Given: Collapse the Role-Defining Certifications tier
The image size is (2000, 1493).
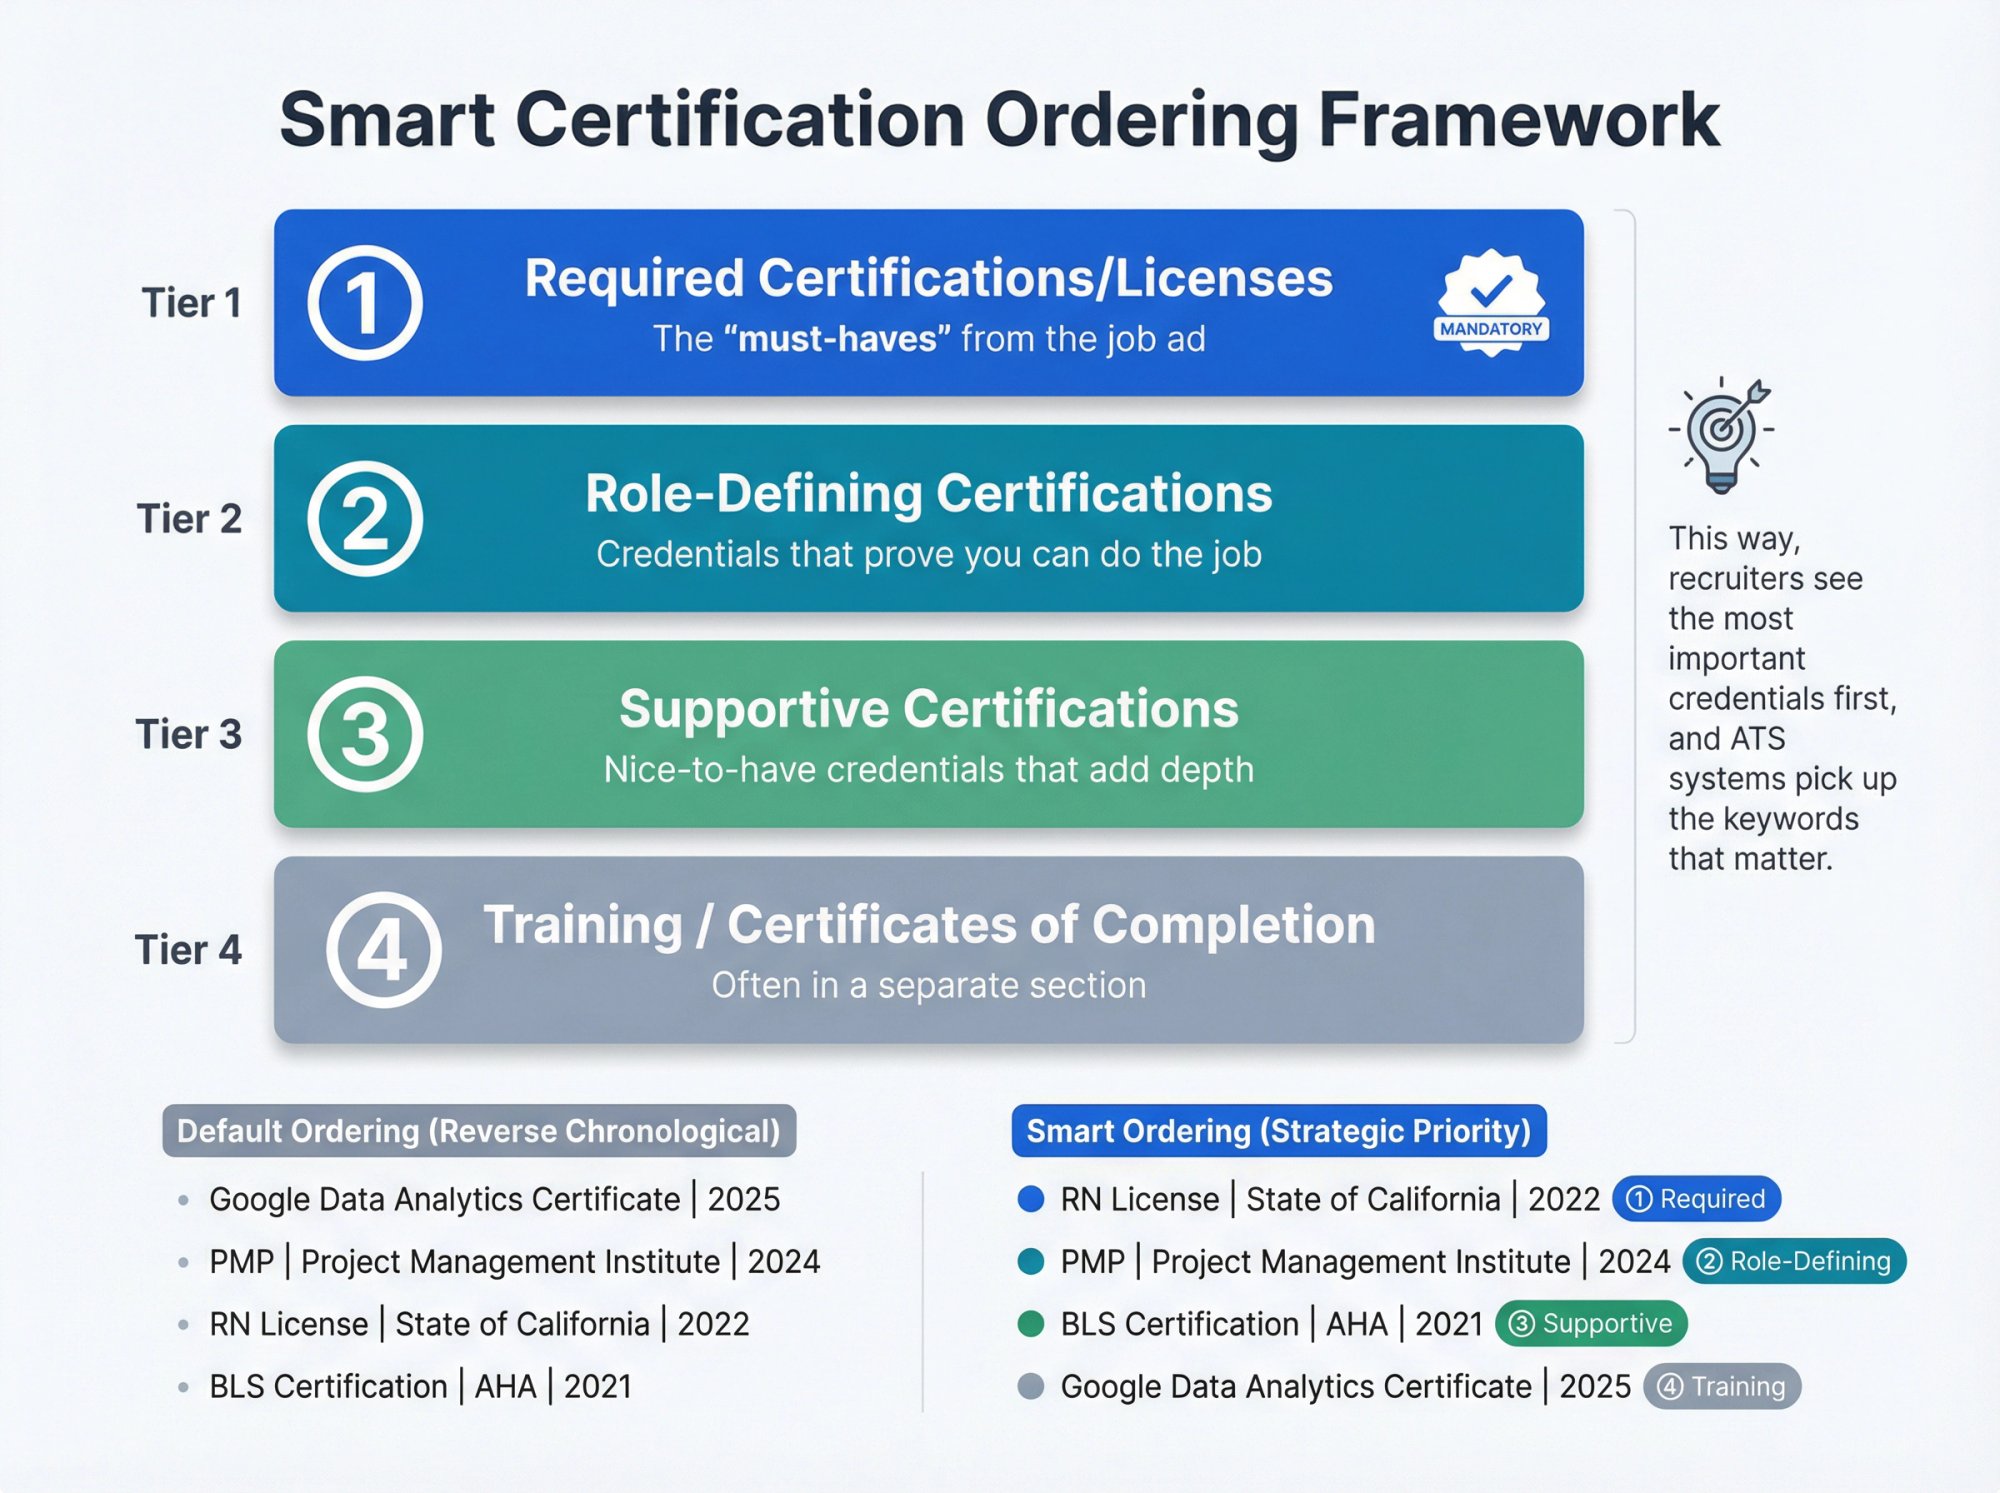Looking at the screenshot, I should pyautogui.click(x=928, y=519).
